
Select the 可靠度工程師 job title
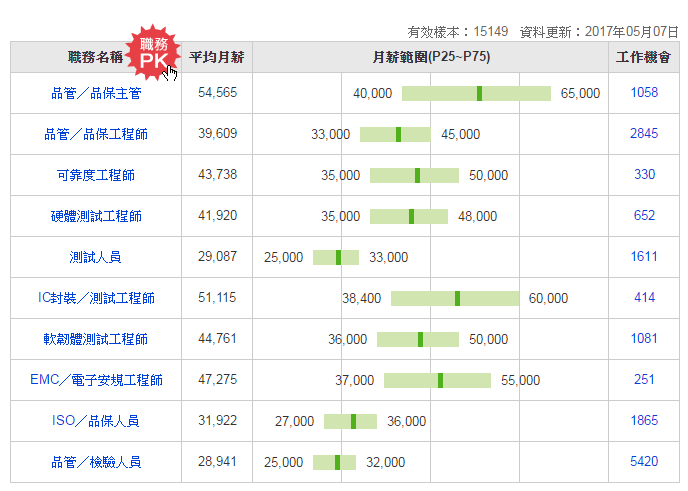coord(96,175)
